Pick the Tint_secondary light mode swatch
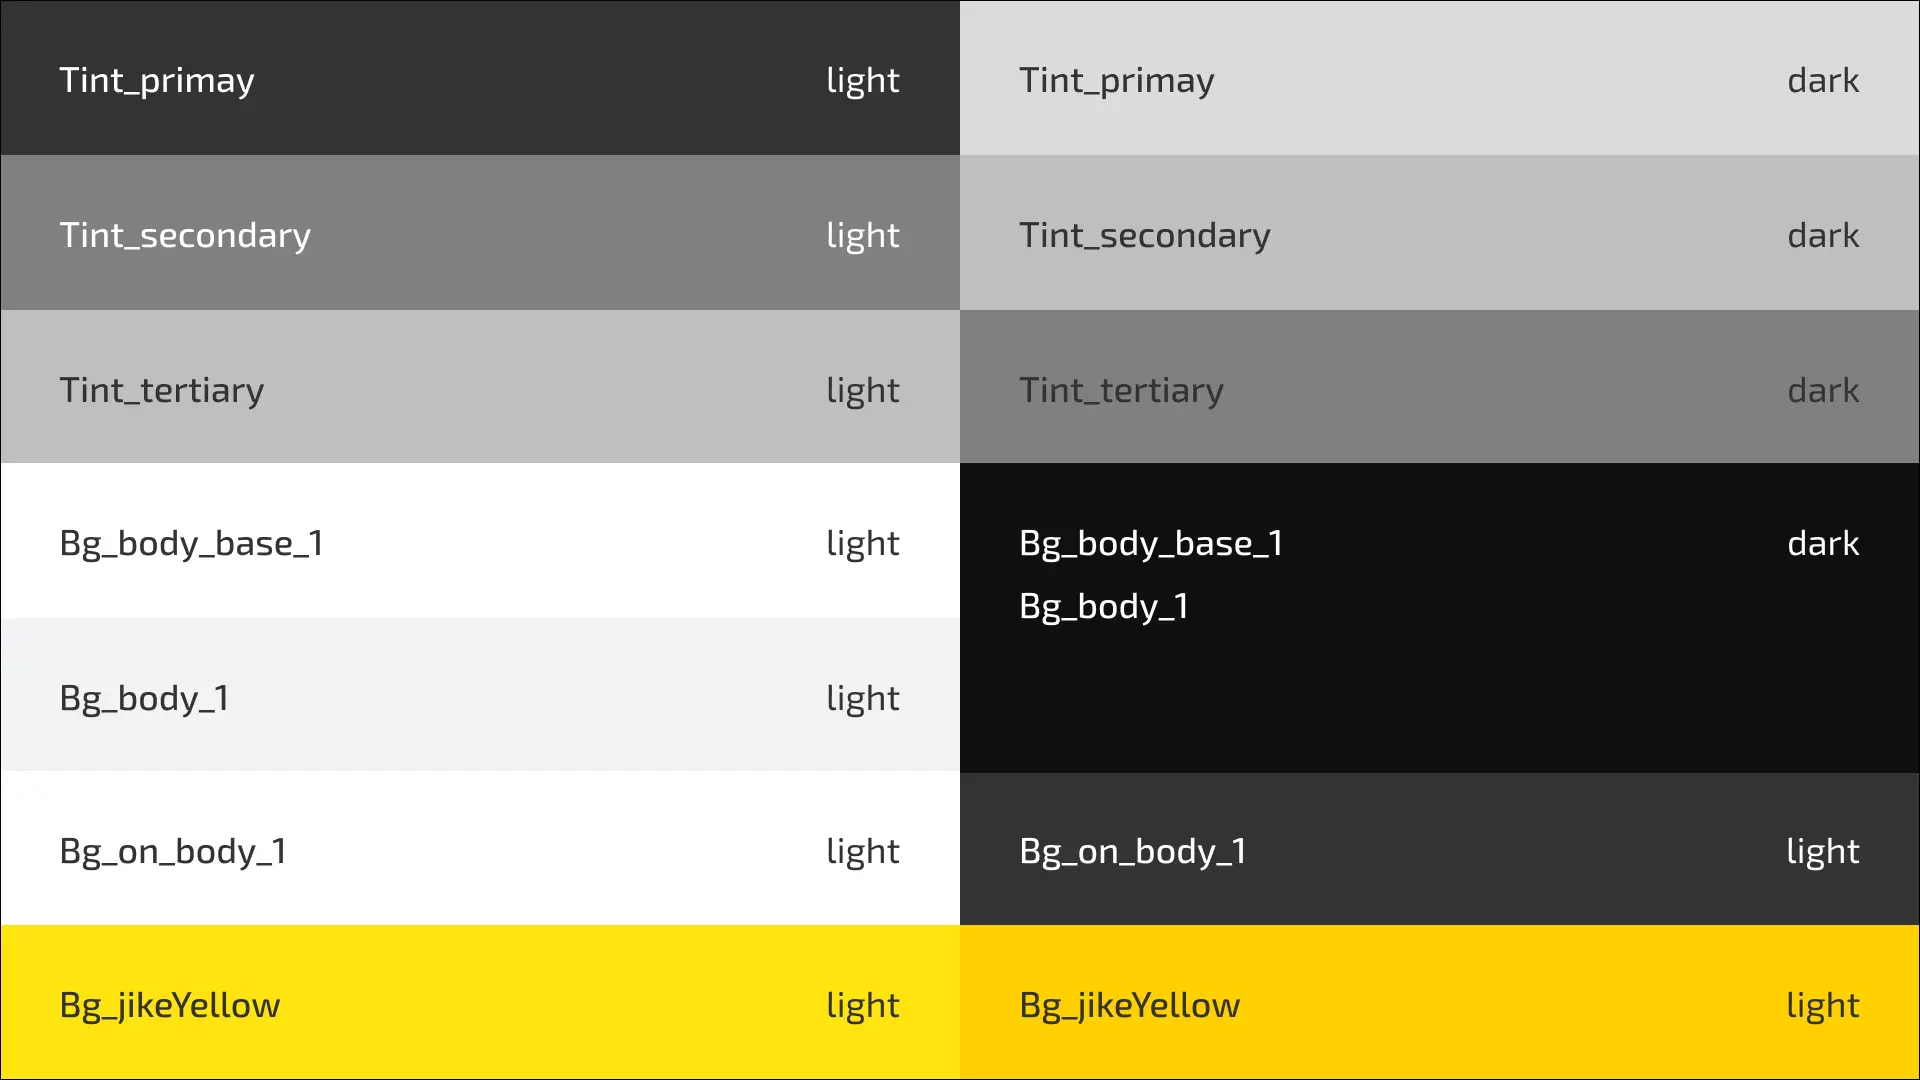 [480, 233]
